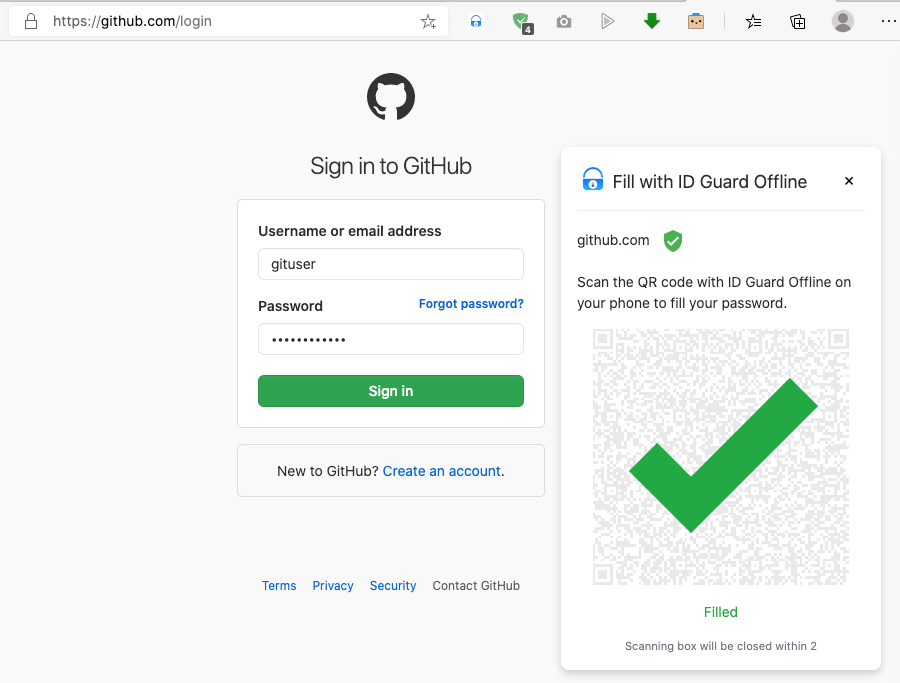Add page to favorites with star icon

(428, 22)
